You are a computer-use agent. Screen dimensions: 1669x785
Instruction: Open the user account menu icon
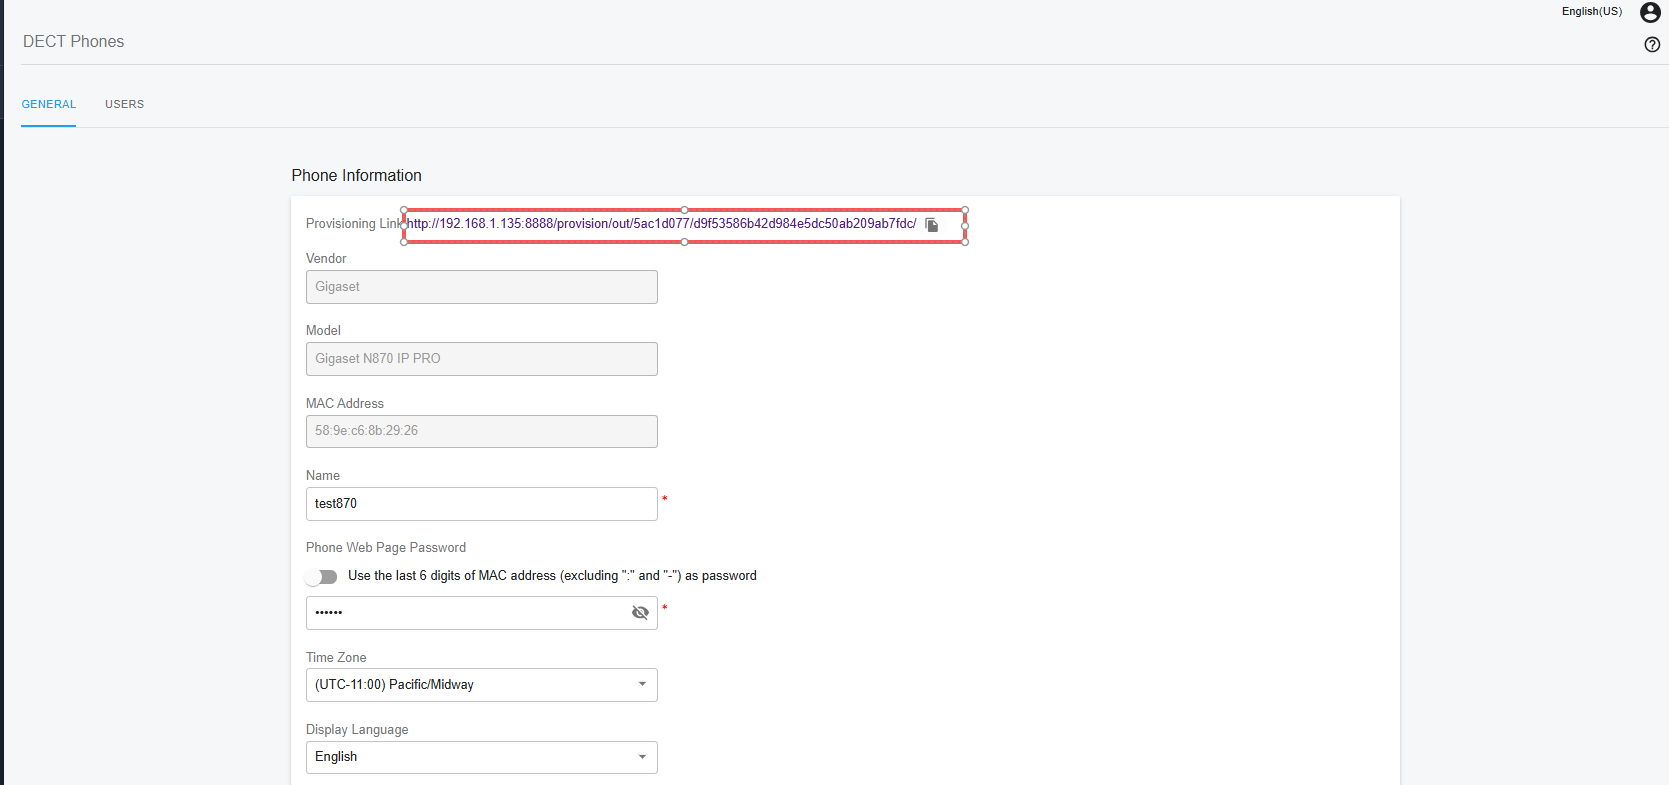click(1650, 13)
